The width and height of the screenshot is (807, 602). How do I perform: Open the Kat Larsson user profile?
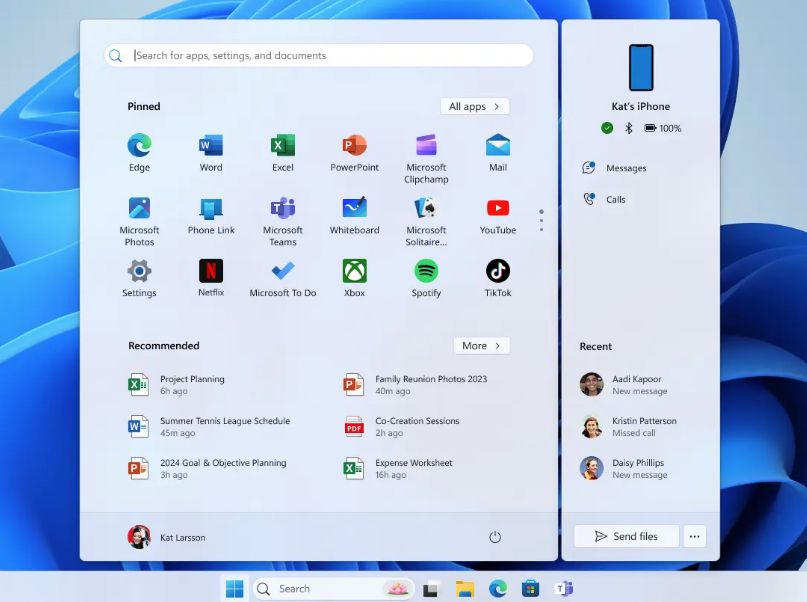pos(167,537)
